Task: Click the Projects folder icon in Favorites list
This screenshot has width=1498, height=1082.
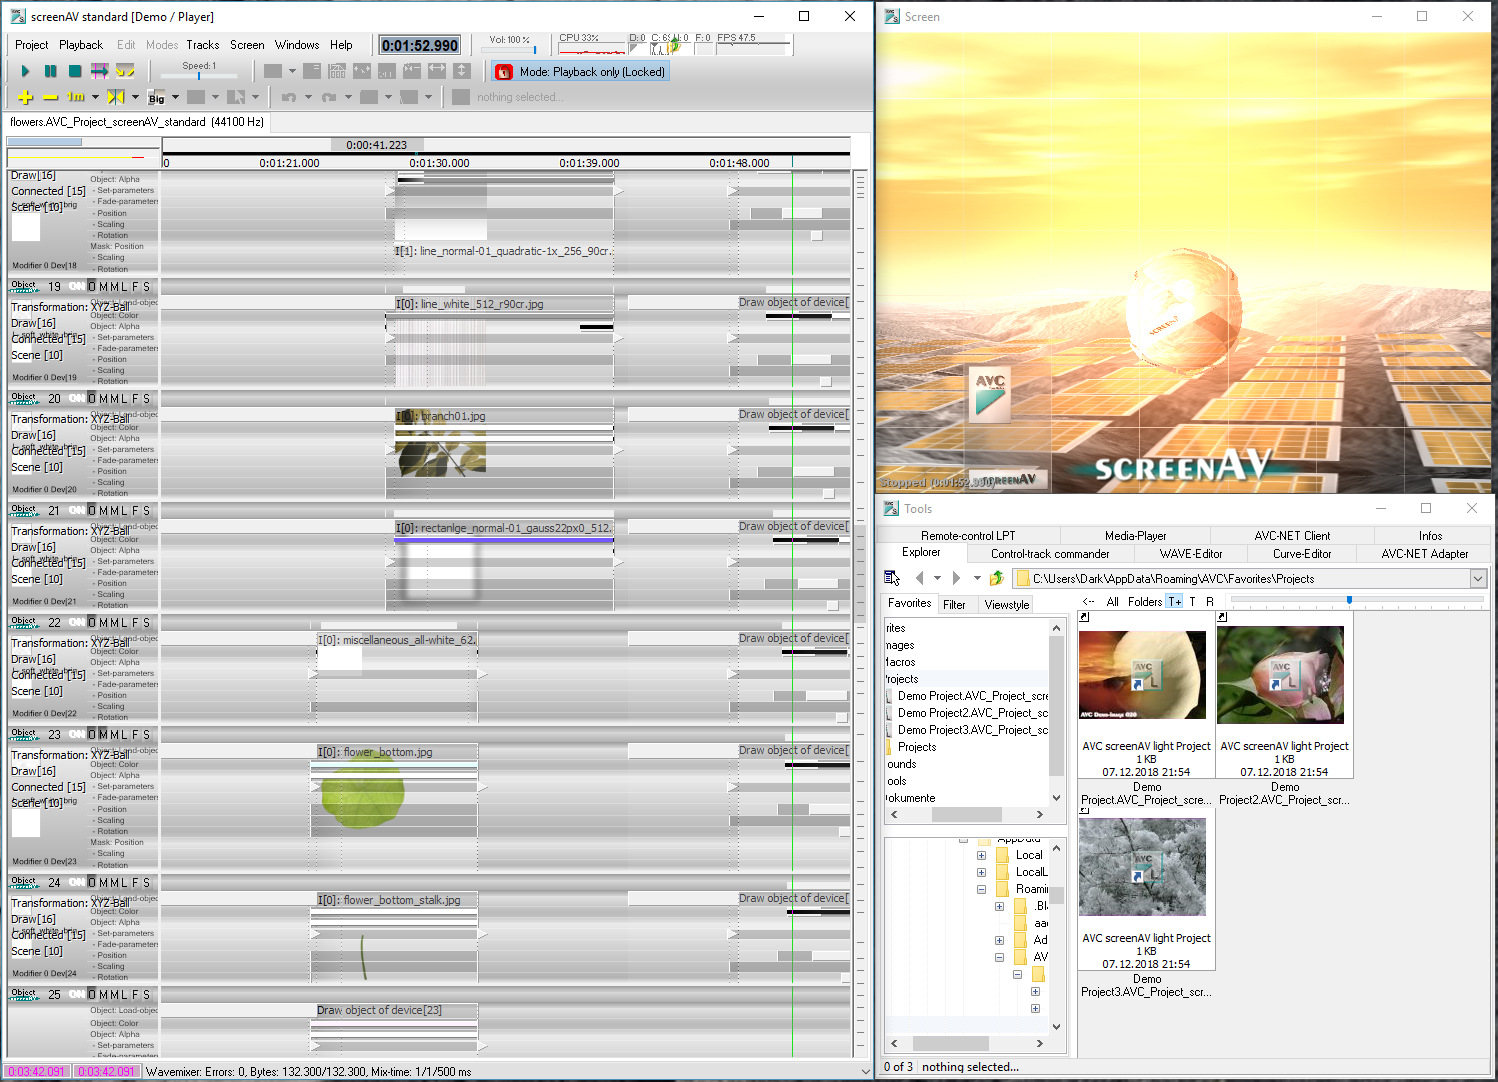Action: [890, 747]
